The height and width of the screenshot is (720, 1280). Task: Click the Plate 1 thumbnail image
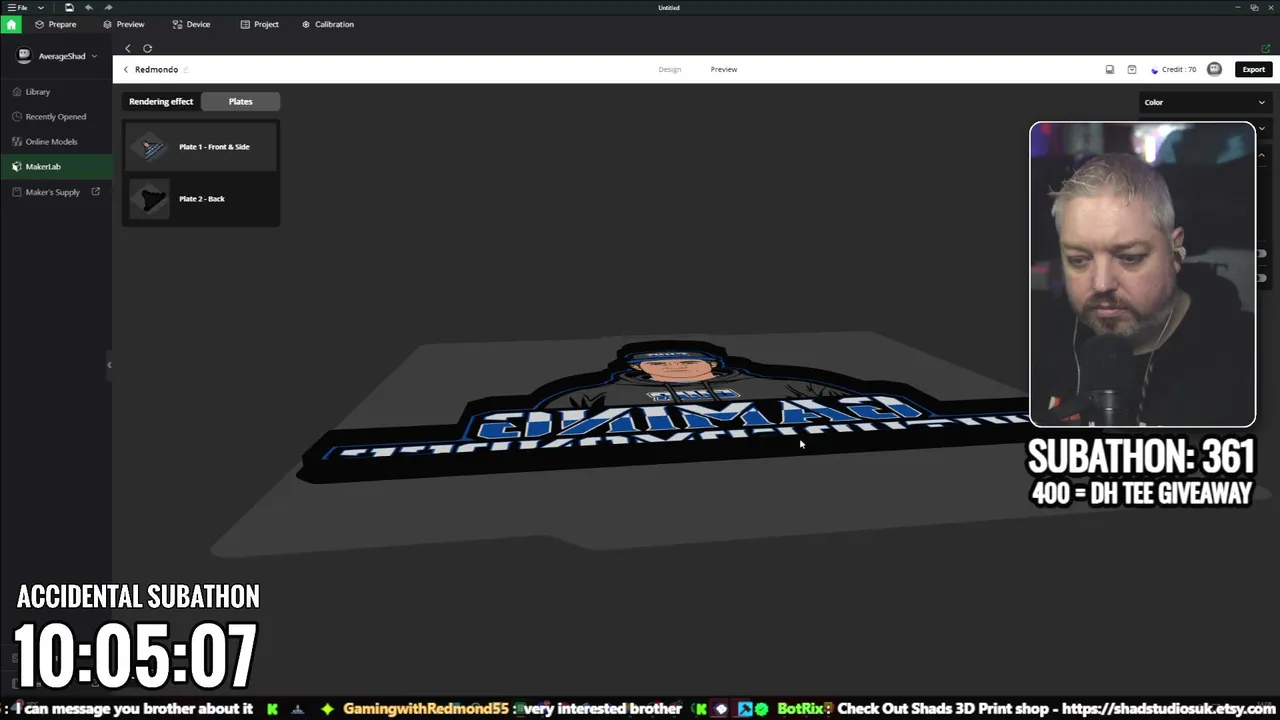pyautogui.click(x=150, y=147)
